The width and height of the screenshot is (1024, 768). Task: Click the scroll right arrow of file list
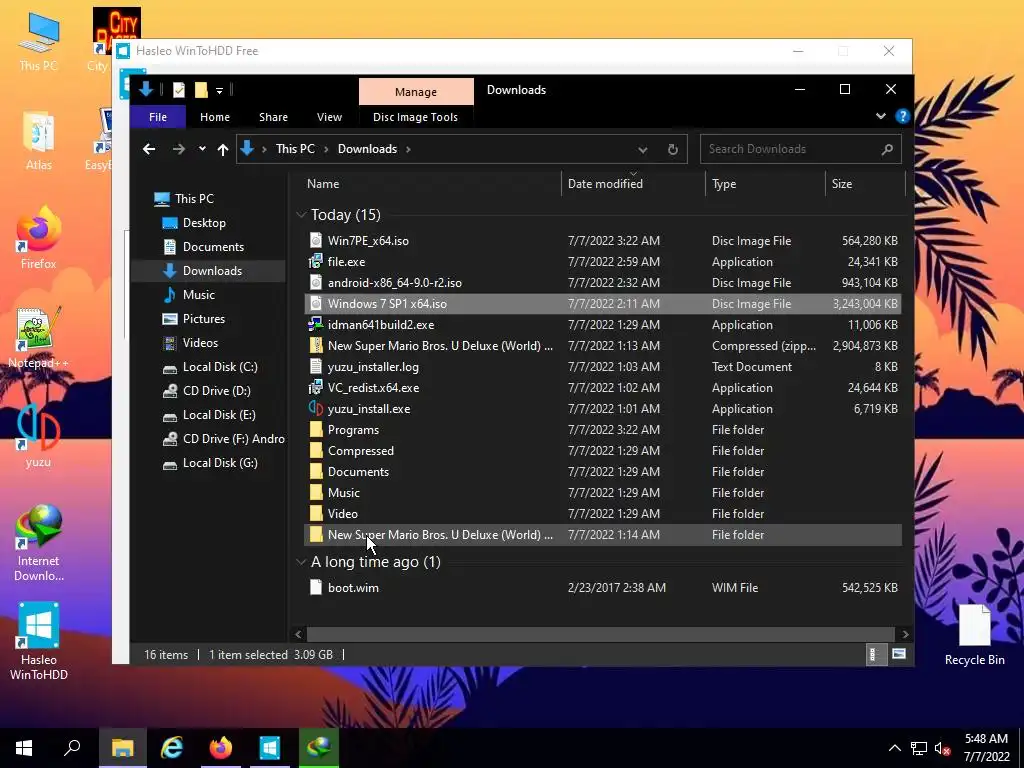tap(905, 634)
